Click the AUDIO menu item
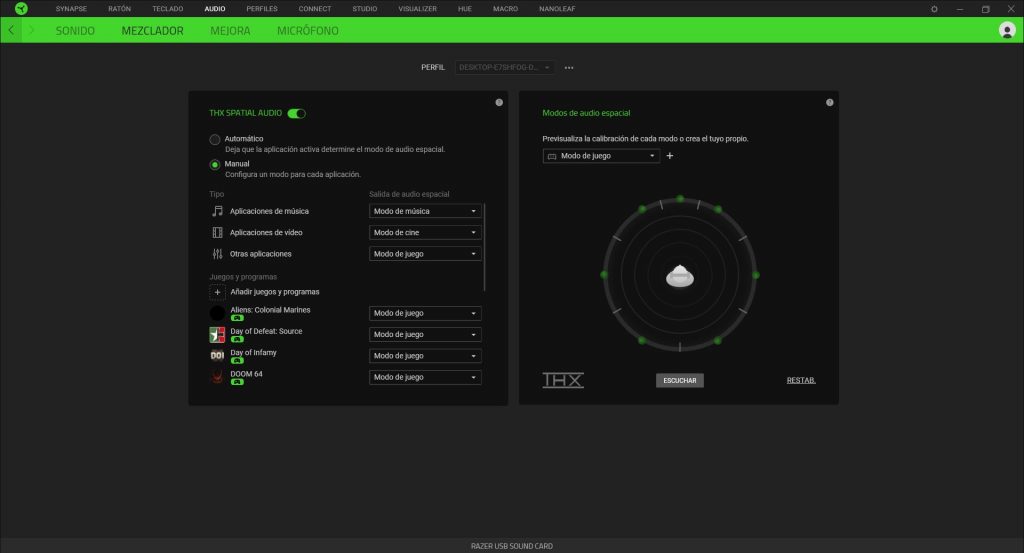 pyautogui.click(x=215, y=9)
